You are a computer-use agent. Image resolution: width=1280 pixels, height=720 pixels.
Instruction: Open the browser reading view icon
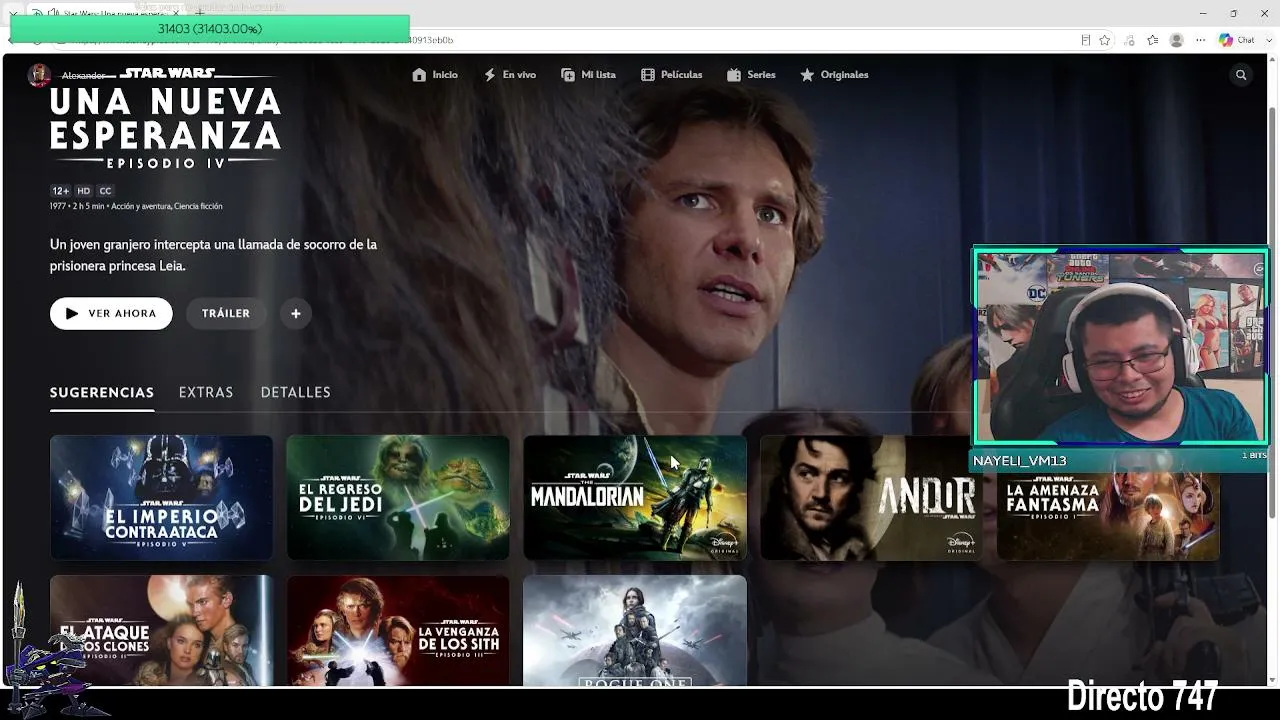pyautogui.click(x=1086, y=40)
